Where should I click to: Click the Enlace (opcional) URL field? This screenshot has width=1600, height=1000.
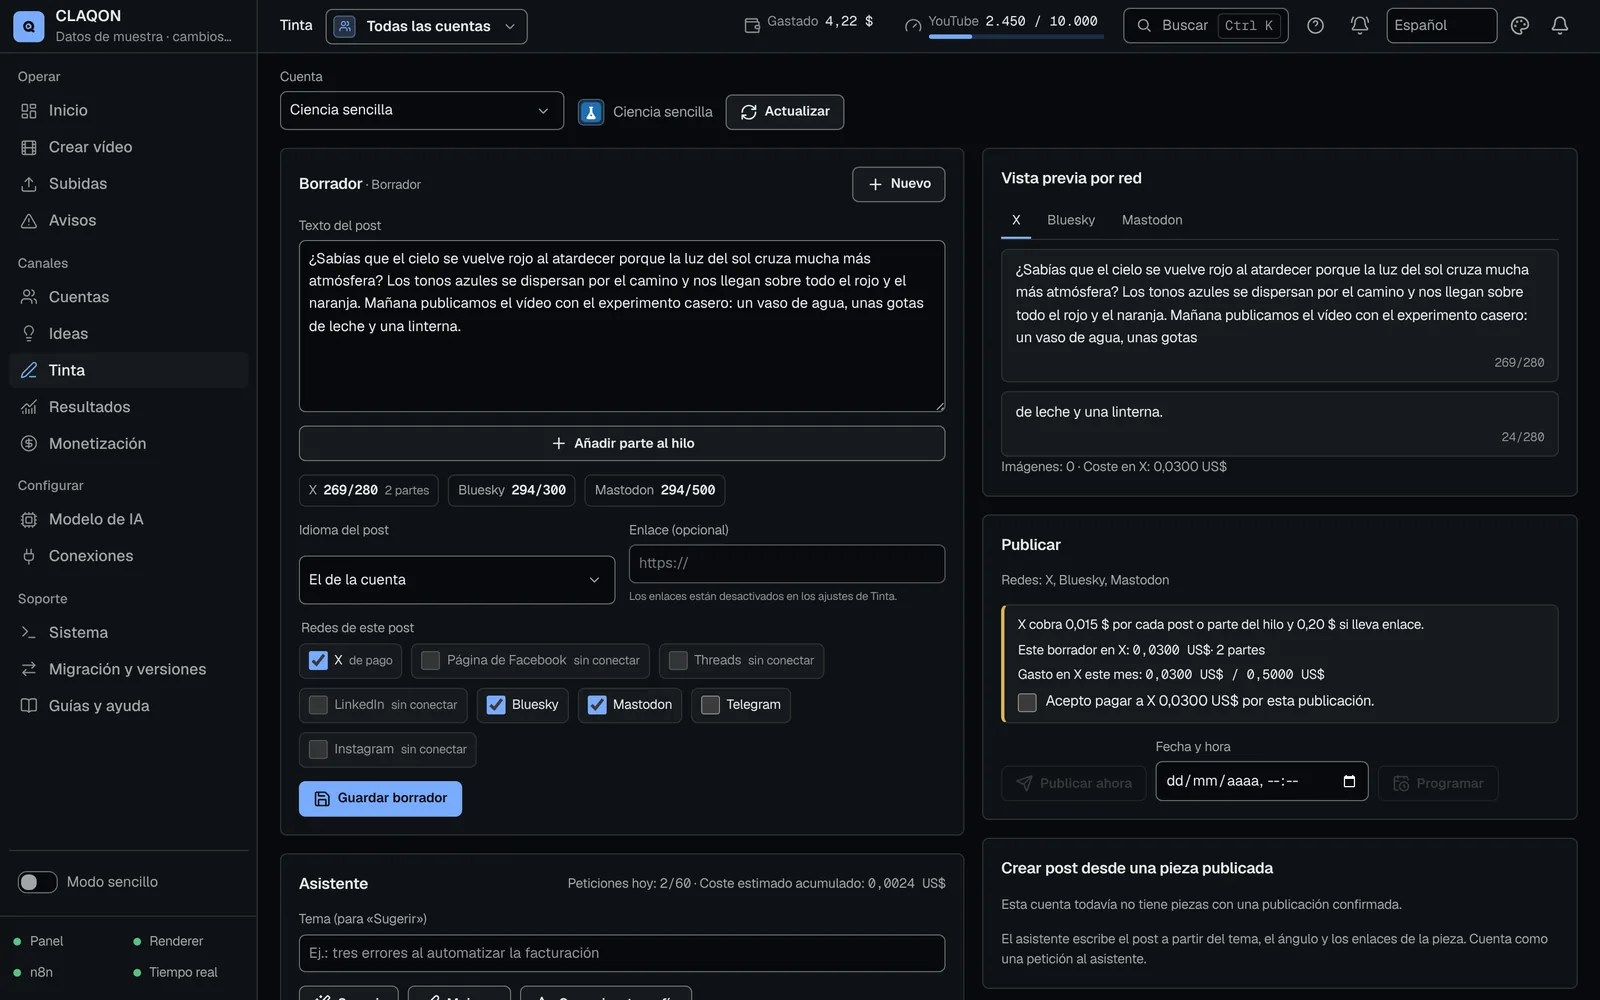pos(787,564)
